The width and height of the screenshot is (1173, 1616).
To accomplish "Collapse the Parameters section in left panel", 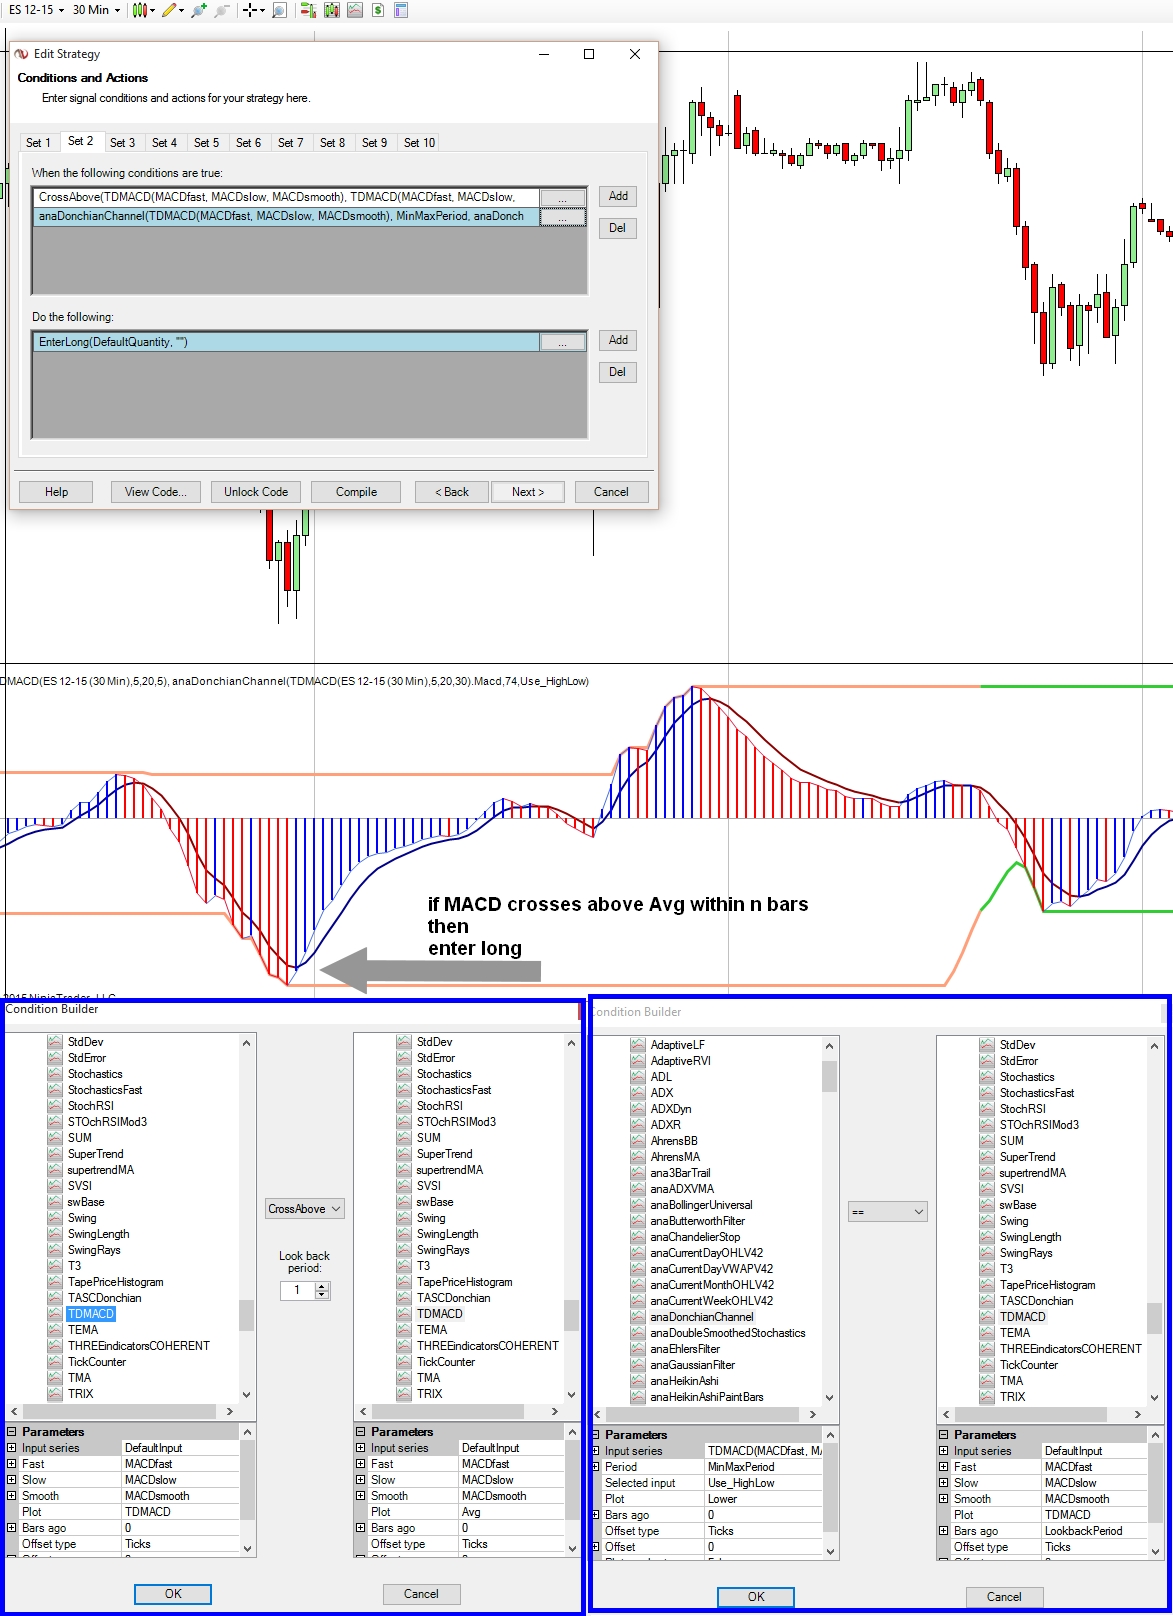I will tap(12, 1432).
